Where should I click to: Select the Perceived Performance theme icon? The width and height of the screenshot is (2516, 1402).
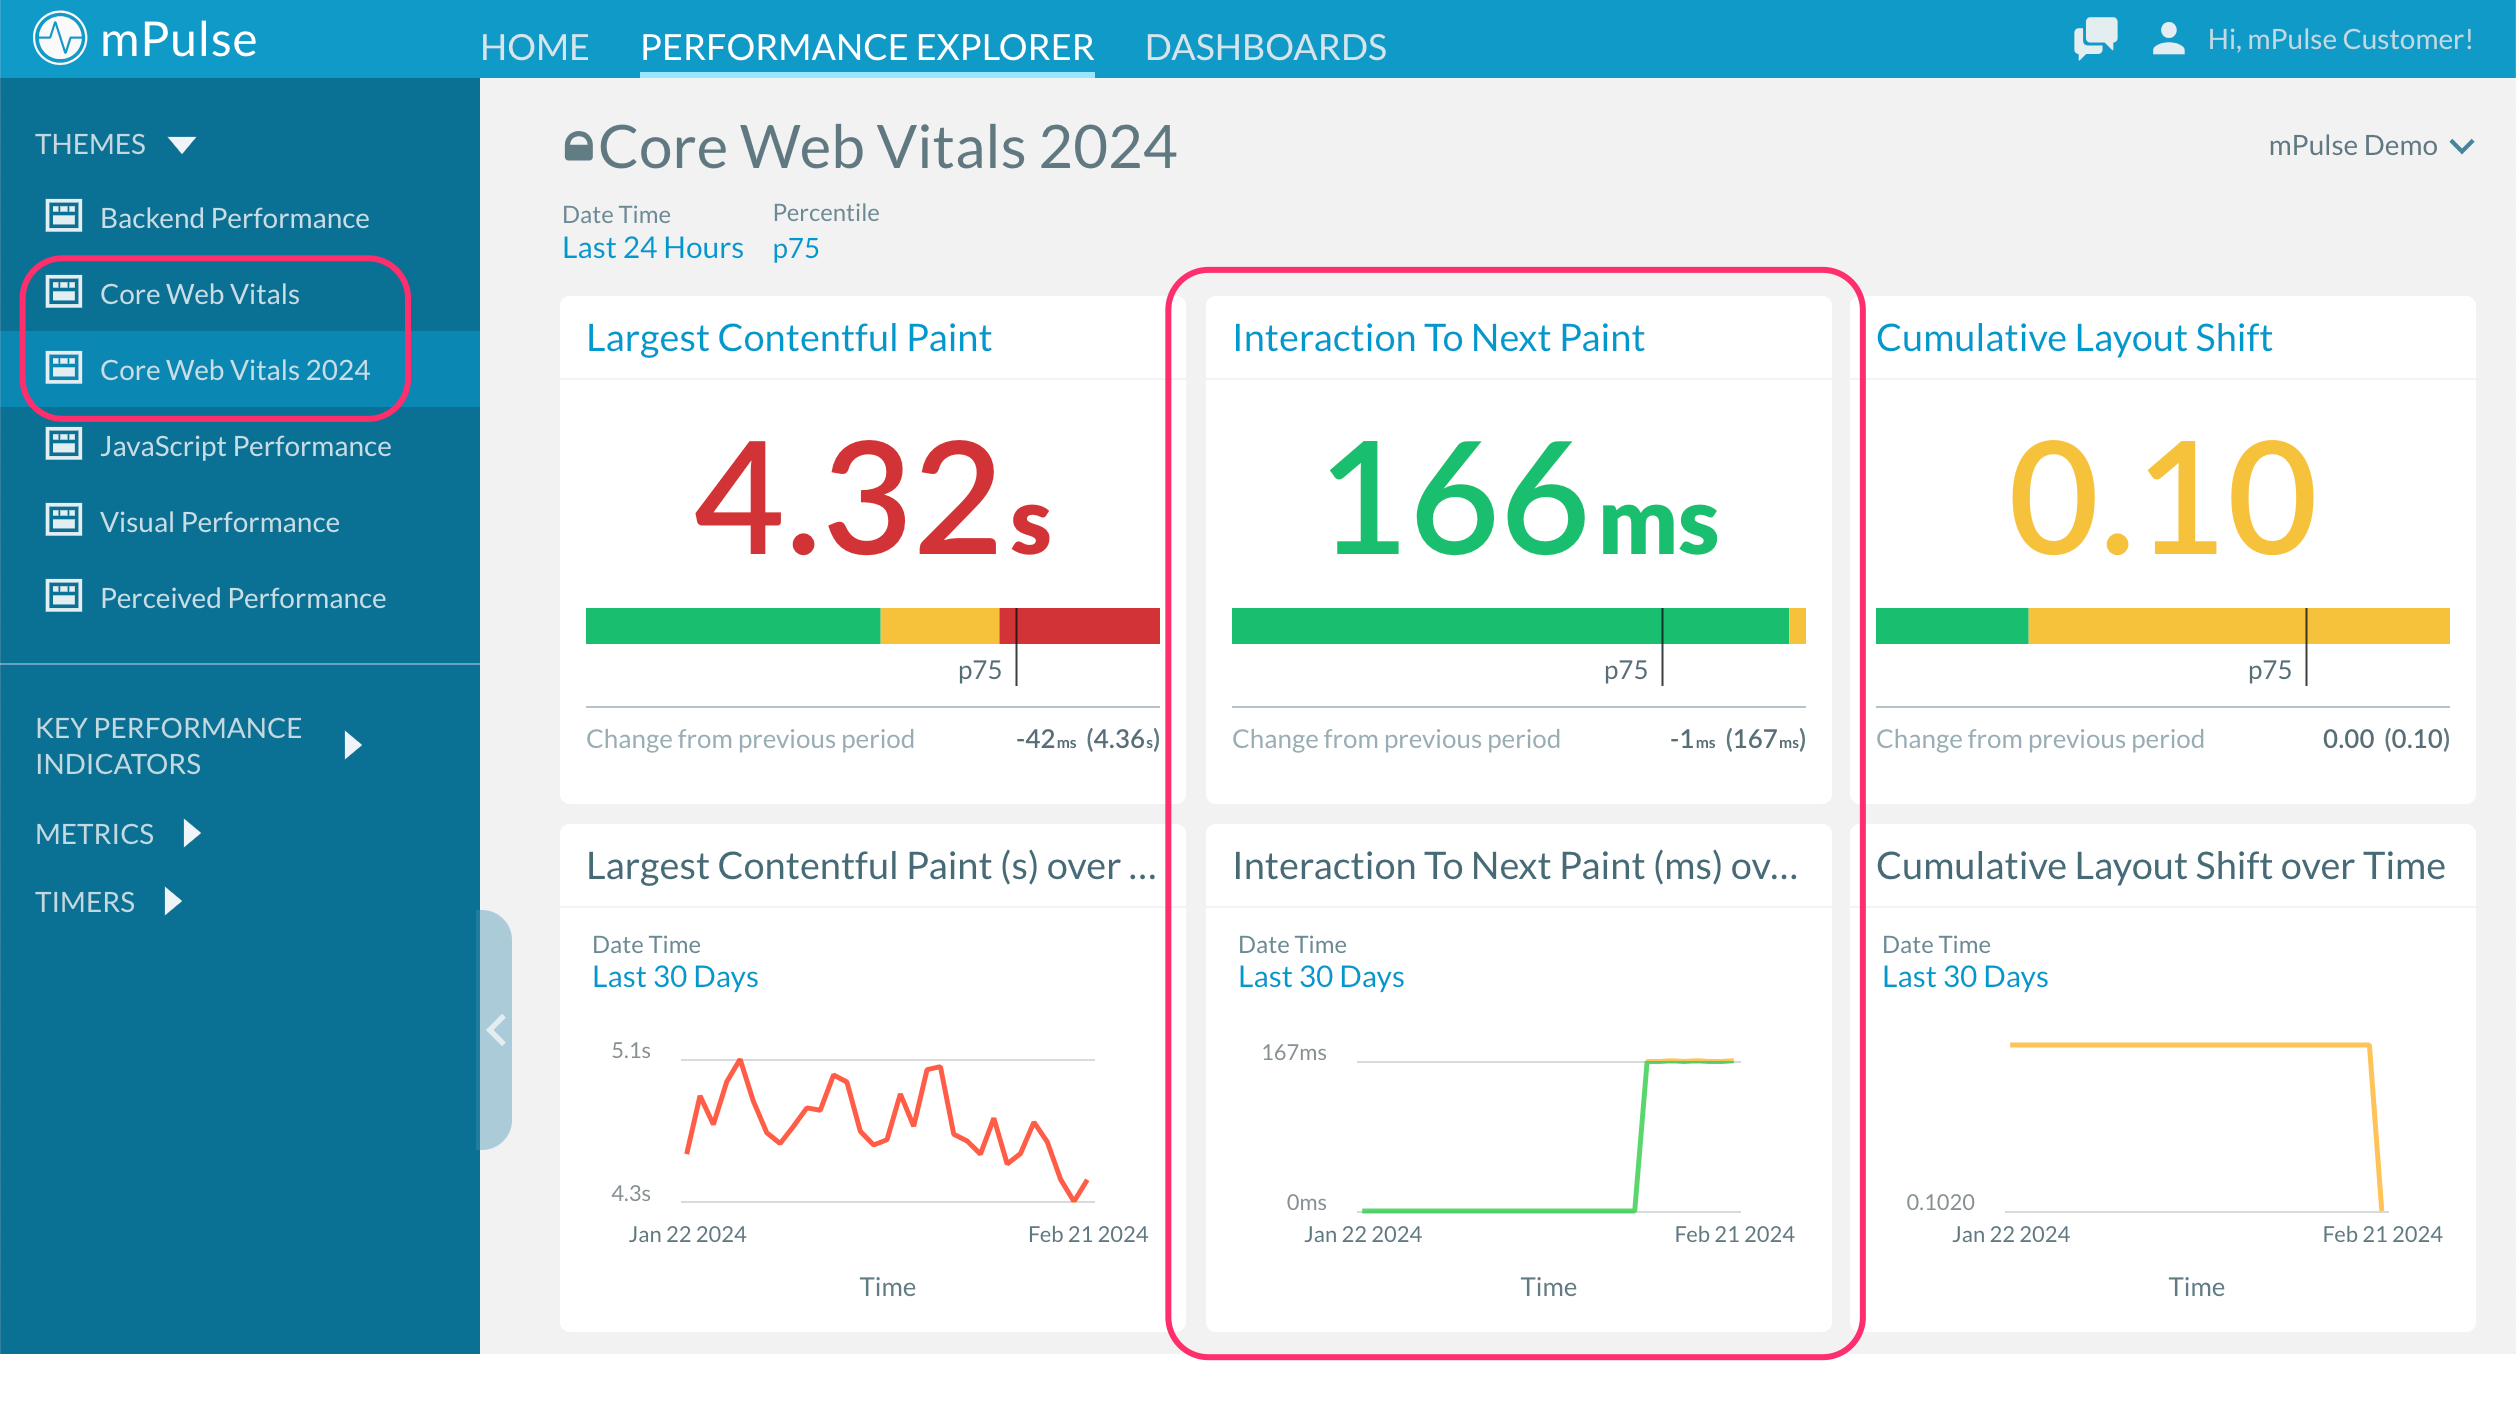[64, 596]
